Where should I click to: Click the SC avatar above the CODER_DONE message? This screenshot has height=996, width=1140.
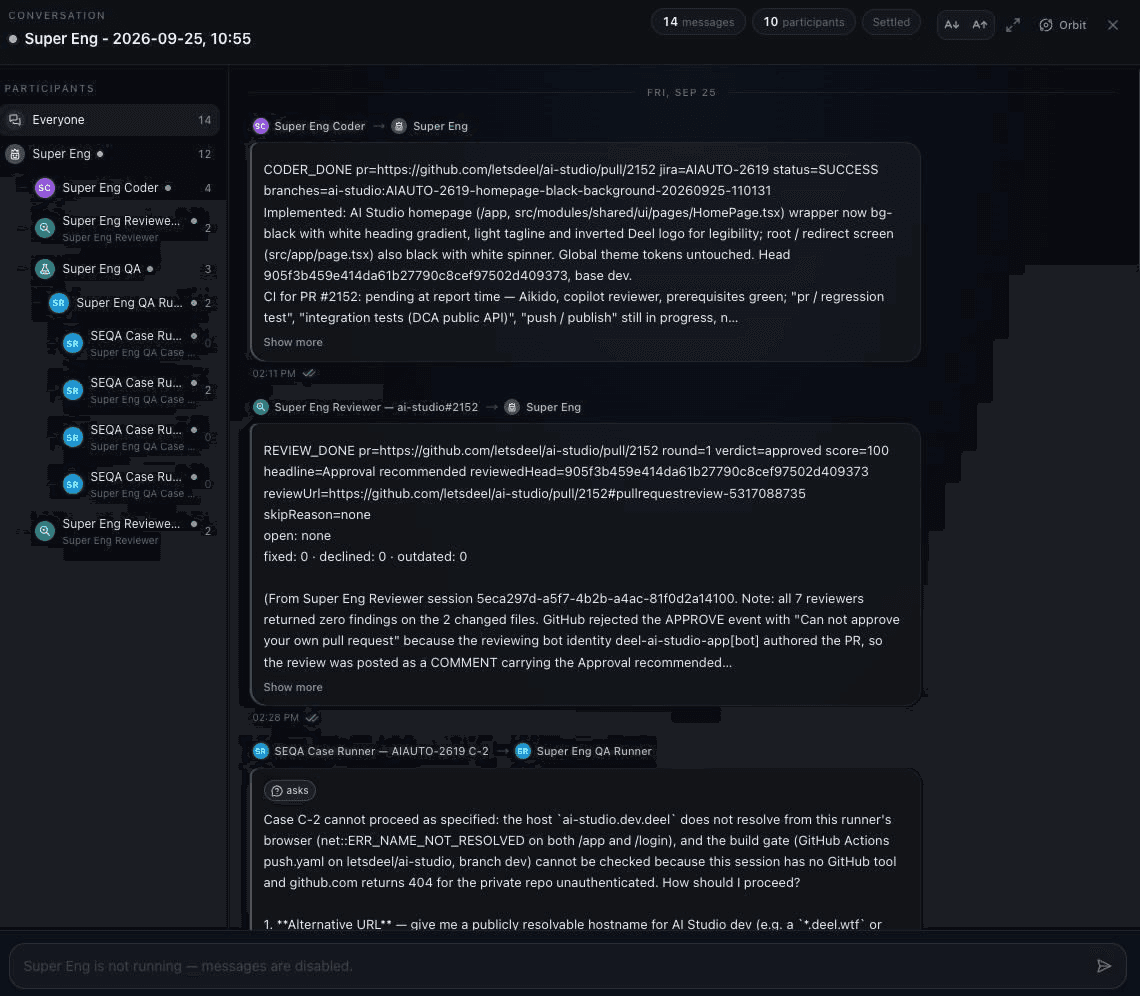[x=260, y=126]
